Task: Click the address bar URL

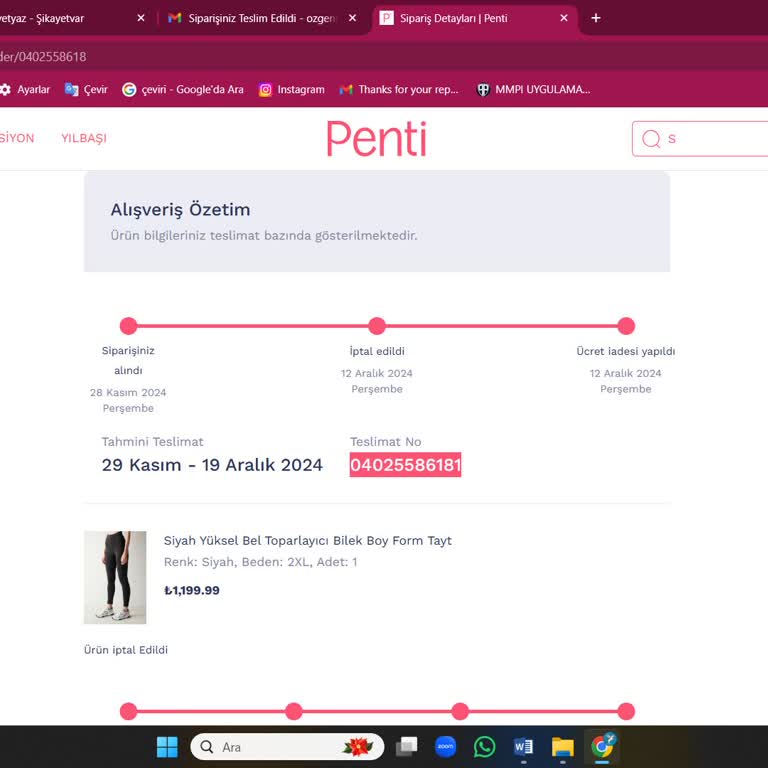Action: click(x=43, y=57)
